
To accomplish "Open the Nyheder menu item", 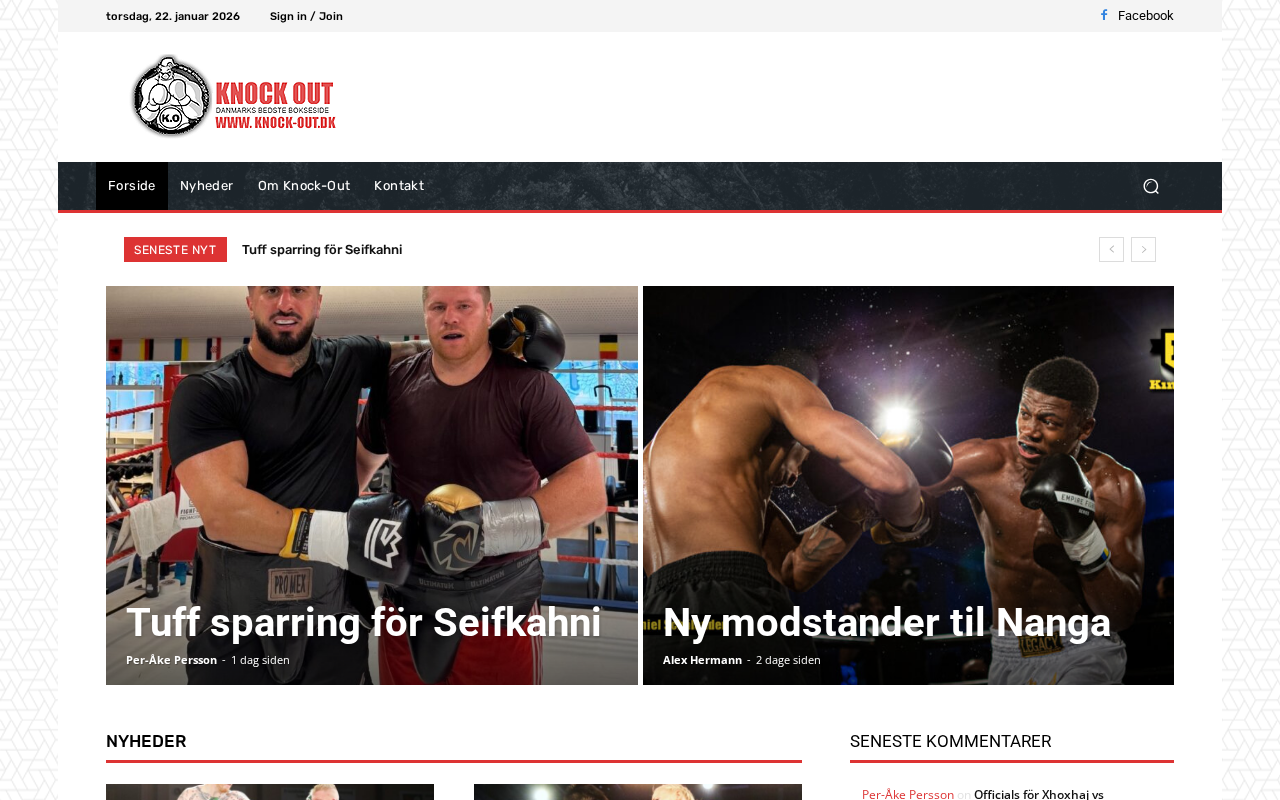I will click(206, 186).
